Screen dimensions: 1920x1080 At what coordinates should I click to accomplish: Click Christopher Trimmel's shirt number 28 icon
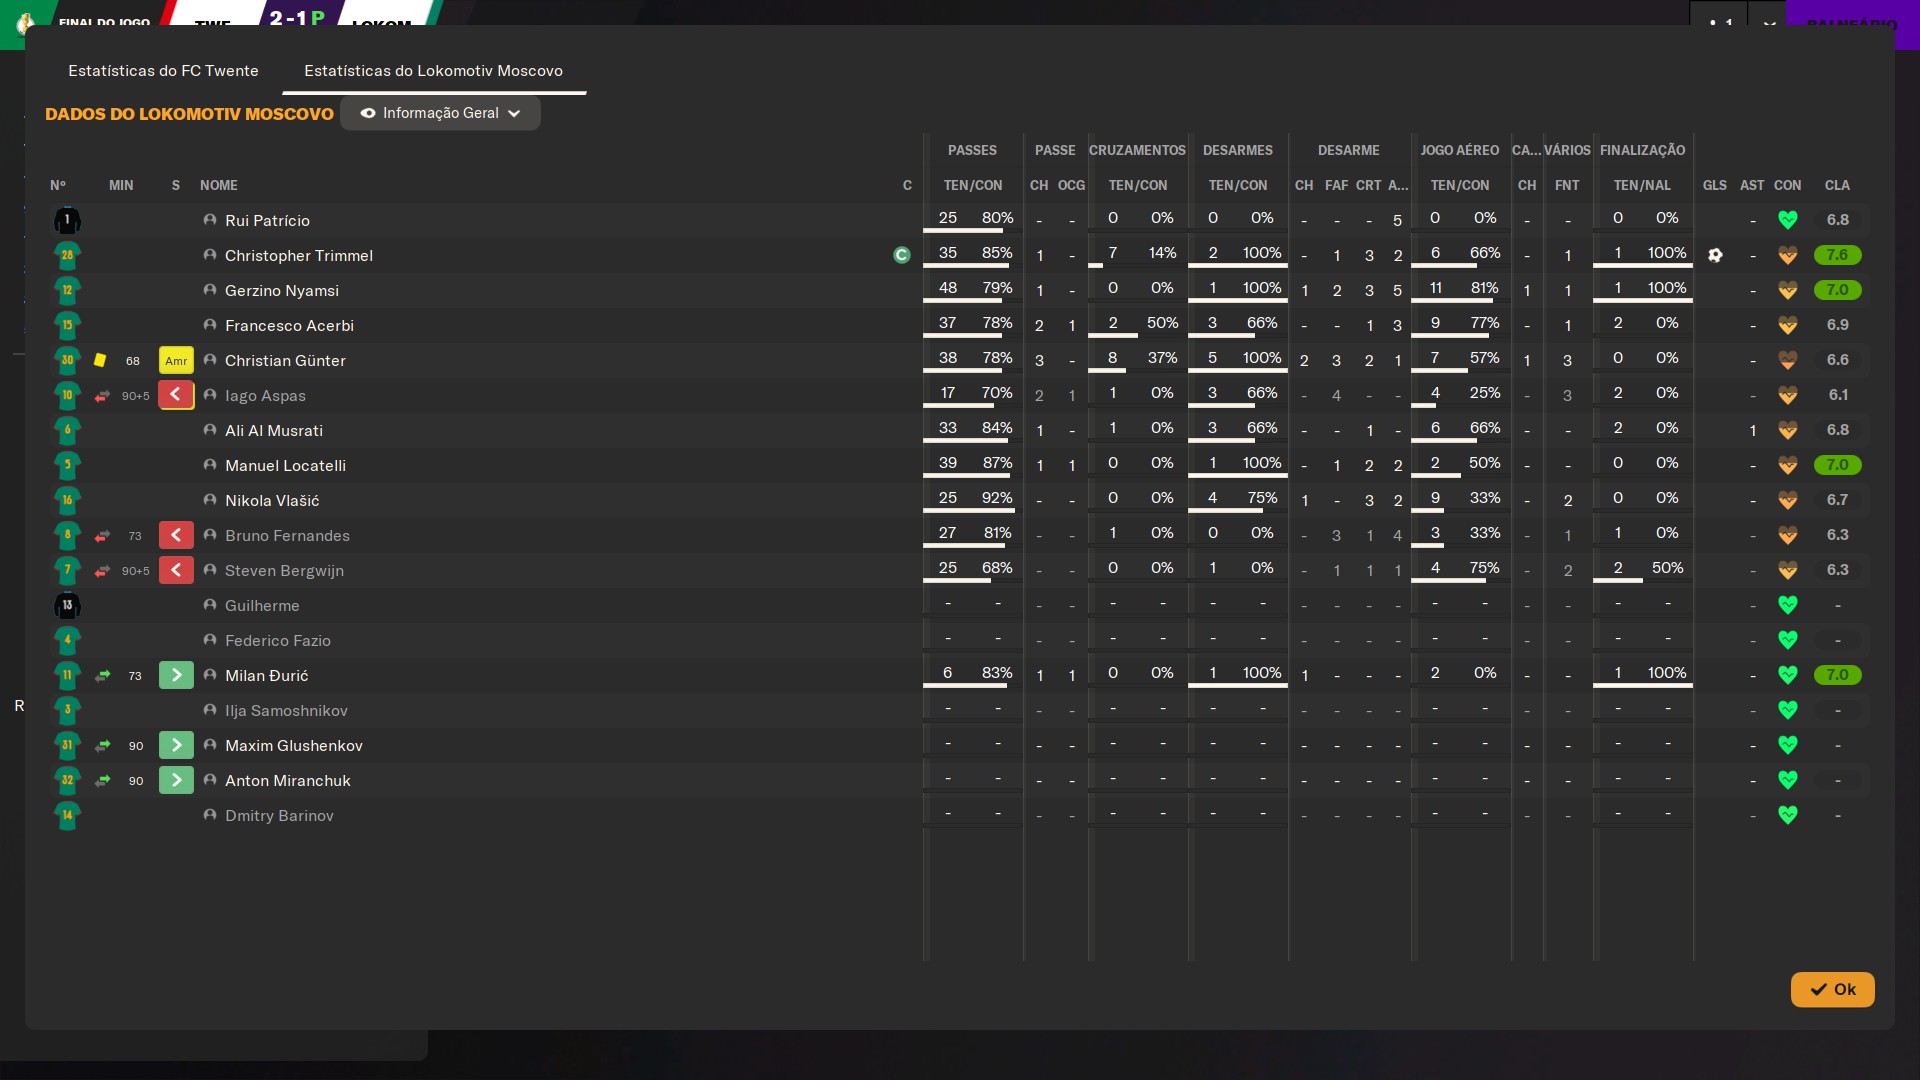click(x=67, y=255)
